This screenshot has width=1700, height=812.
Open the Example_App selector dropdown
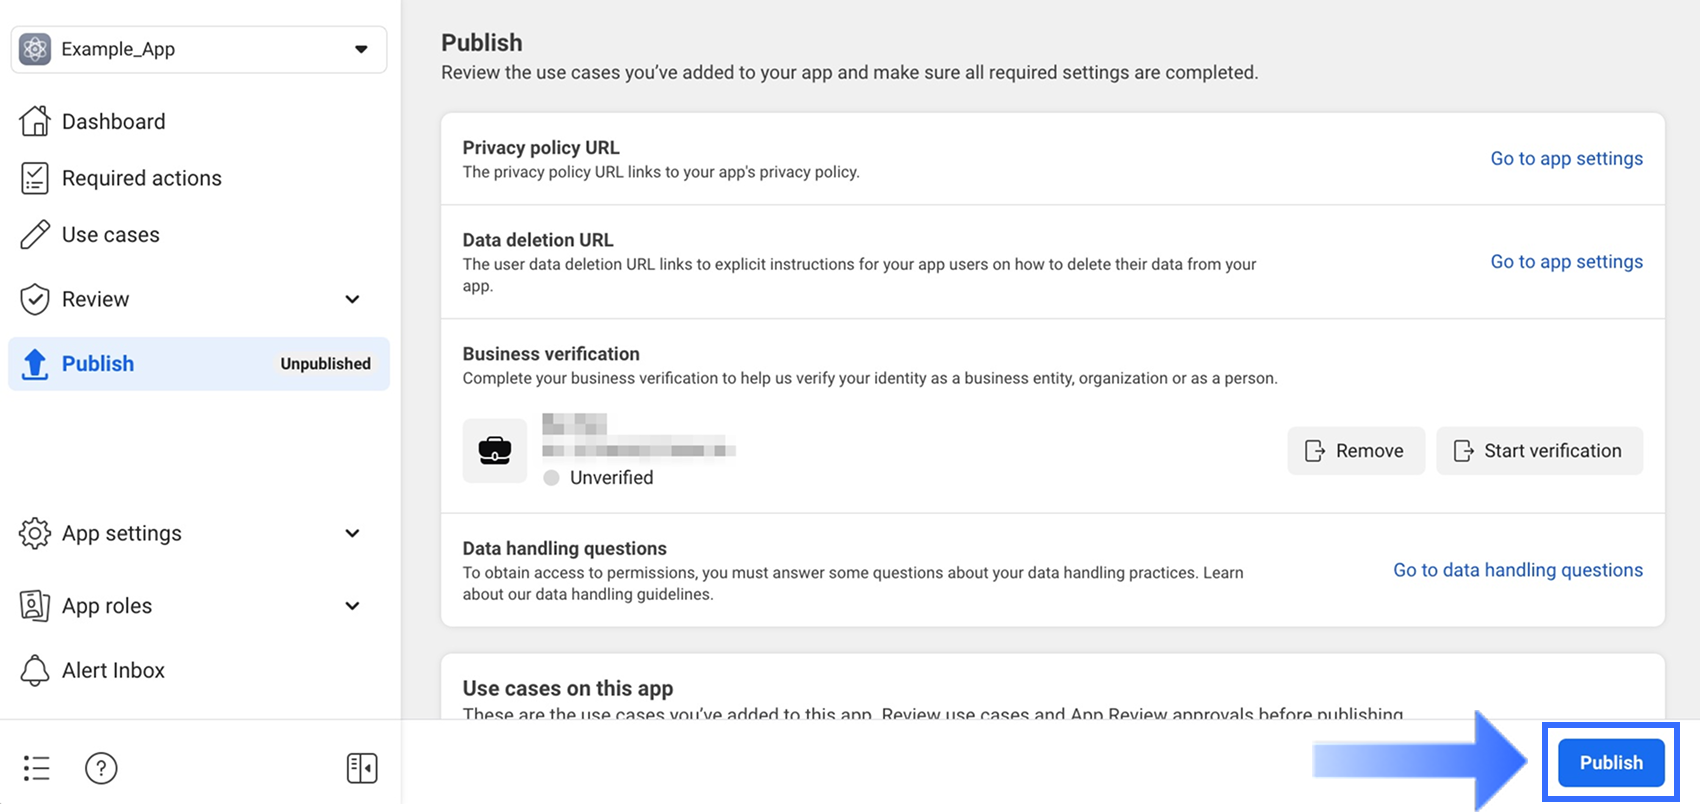[x=361, y=49]
